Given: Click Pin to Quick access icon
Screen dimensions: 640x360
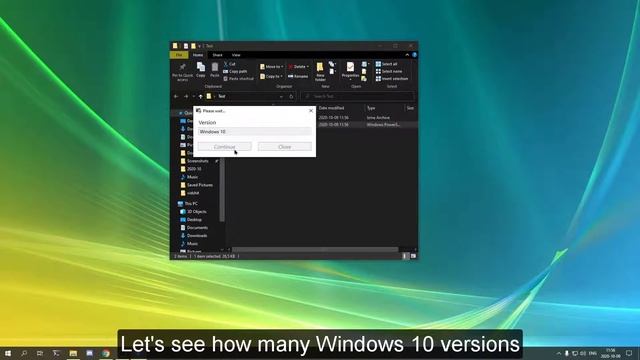Looking at the screenshot, I should (x=182, y=71).
